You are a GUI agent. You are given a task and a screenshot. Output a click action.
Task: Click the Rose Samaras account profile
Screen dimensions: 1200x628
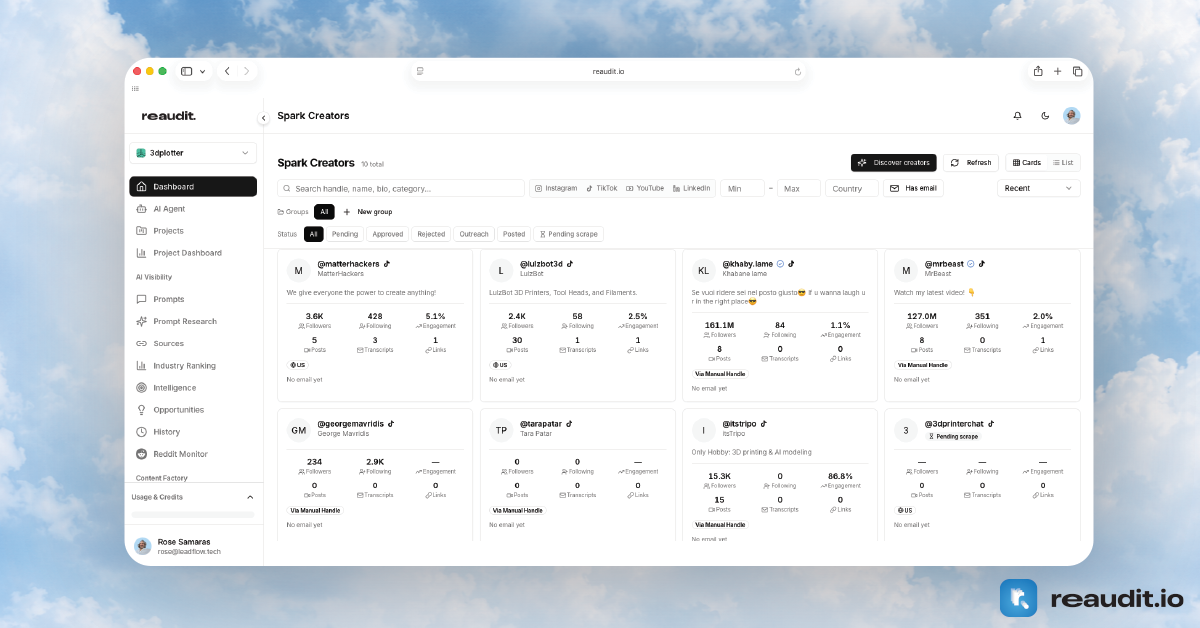click(193, 546)
